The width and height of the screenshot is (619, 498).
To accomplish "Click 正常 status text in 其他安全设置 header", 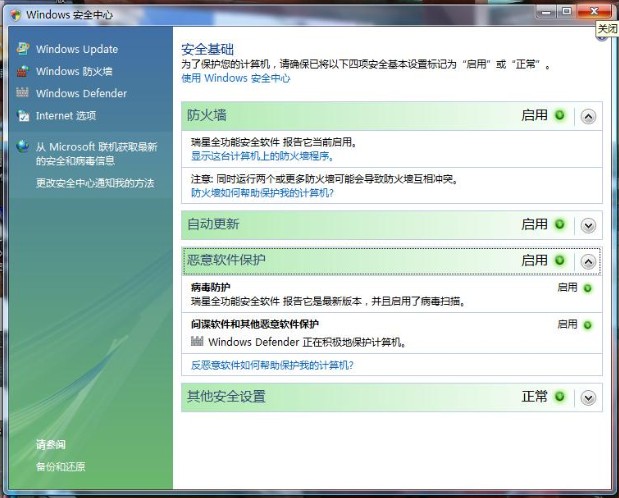I will point(535,396).
